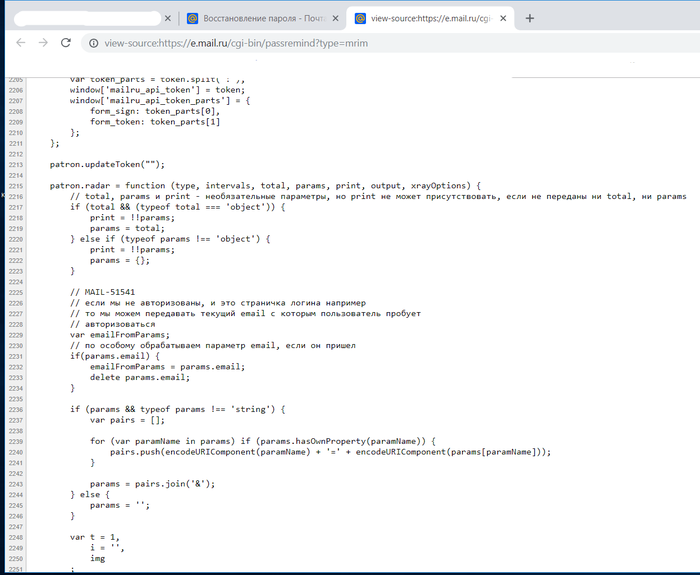Click the forward navigation arrow
Image resolution: width=700 pixels, height=575 pixels.
[42, 43]
